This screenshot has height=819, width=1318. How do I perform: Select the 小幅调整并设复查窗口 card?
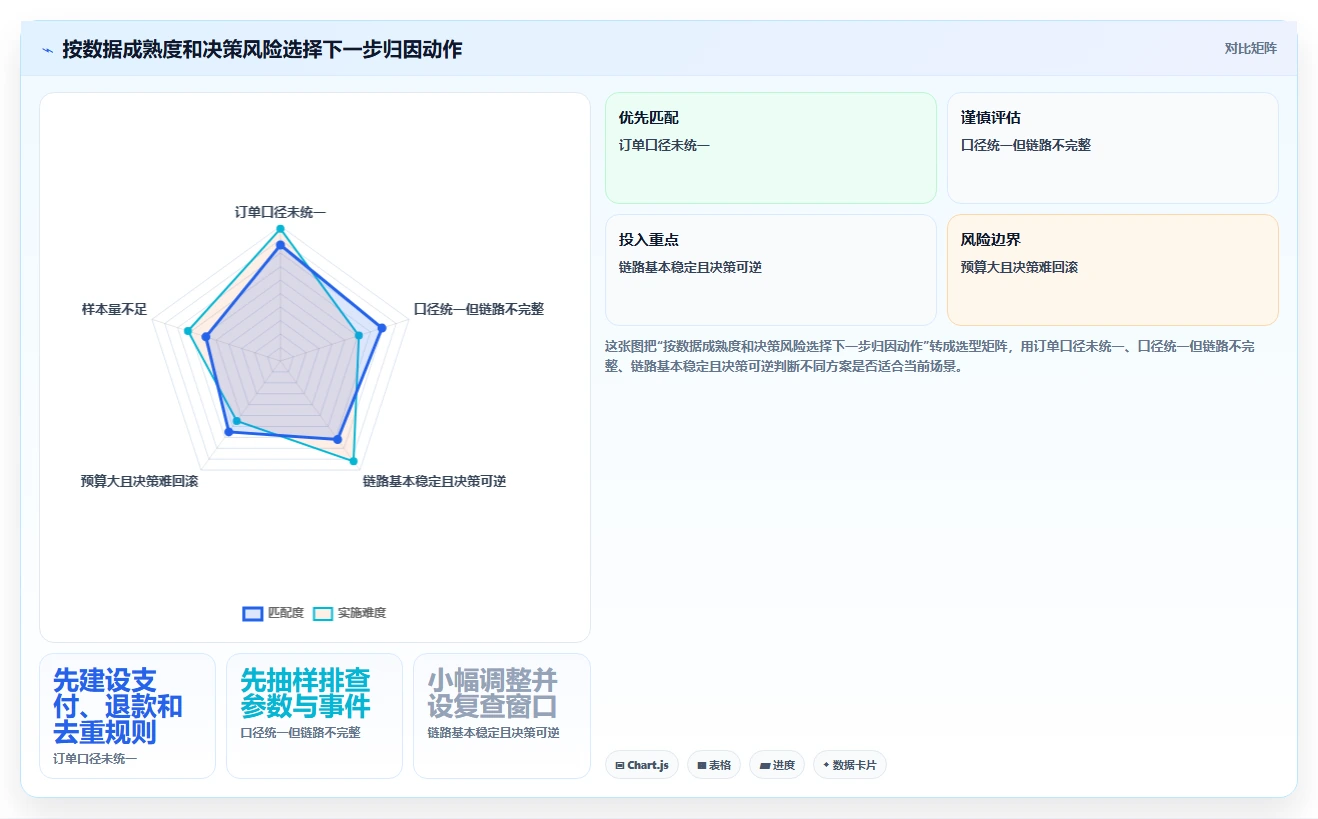(x=502, y=716)
